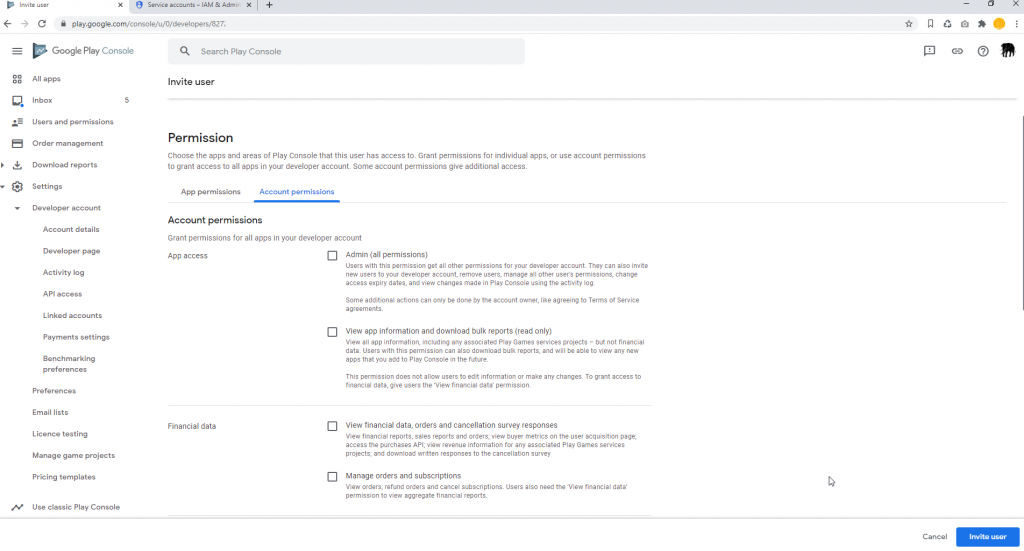
Task: Open Order management page
Action: [x=67, y=144]
